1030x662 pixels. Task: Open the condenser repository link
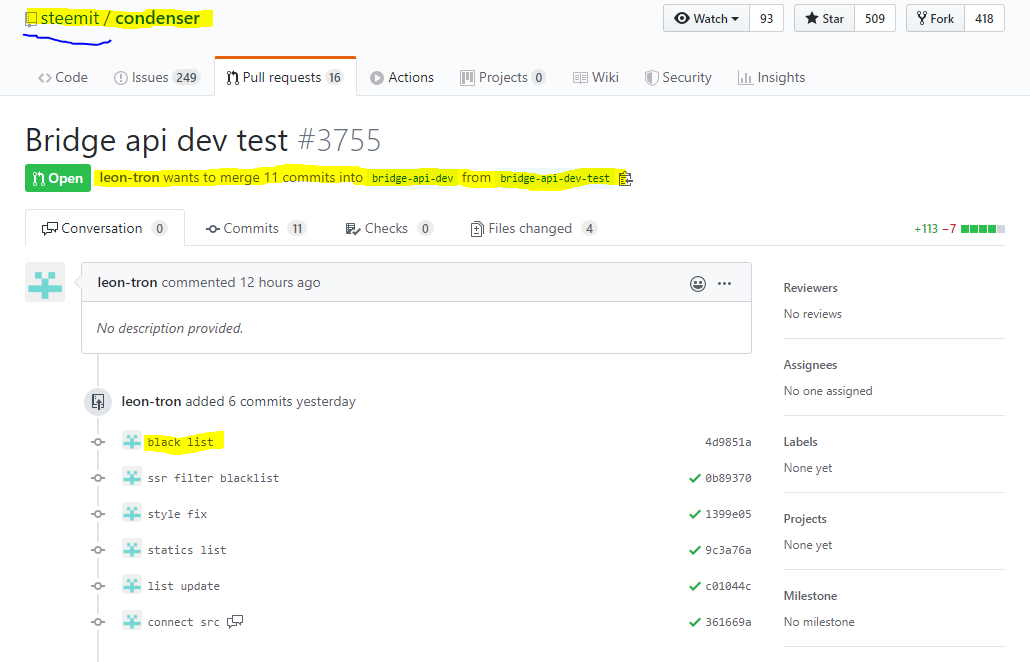coord(158,18)
